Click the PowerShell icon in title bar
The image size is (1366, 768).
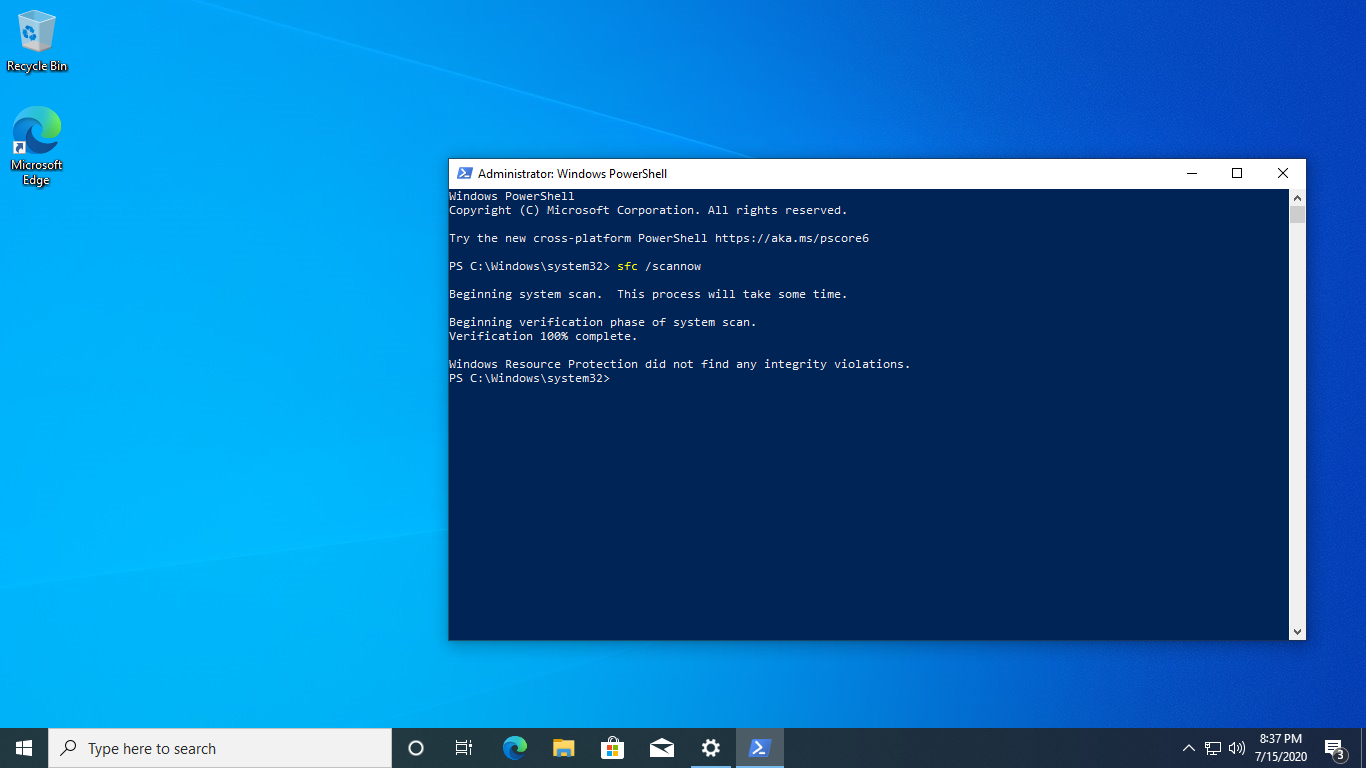(464, 173)
